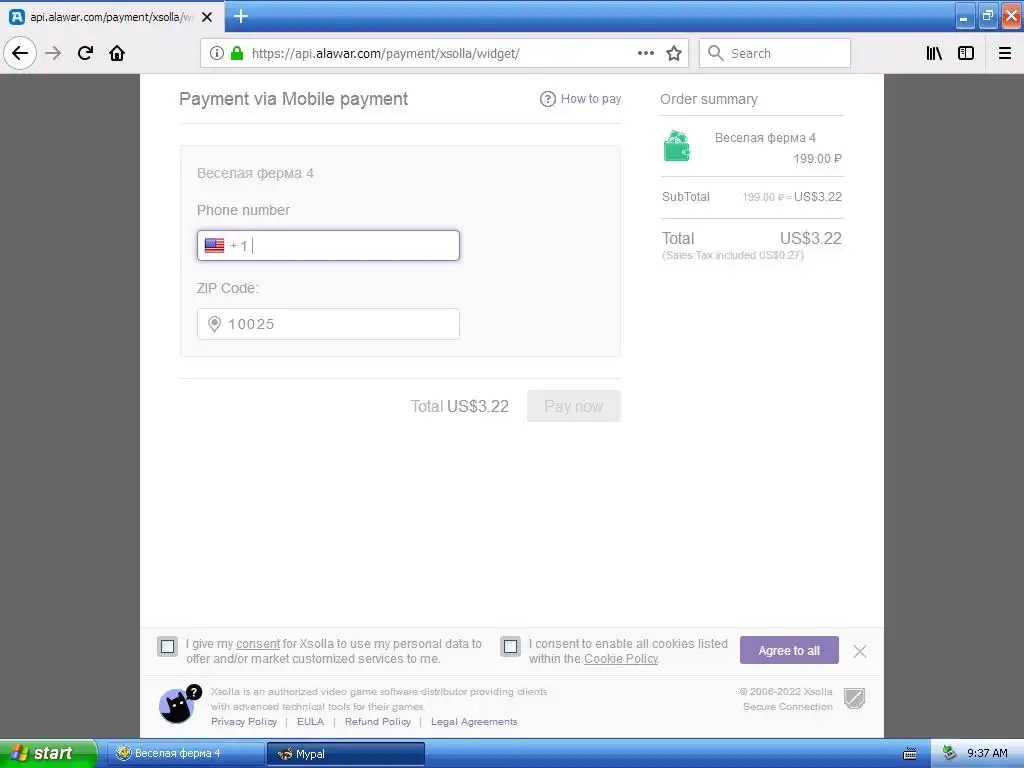The image size is (1024, 768).
Task: Click the Xsolla cat help mascot
Action: click(178, 705)
